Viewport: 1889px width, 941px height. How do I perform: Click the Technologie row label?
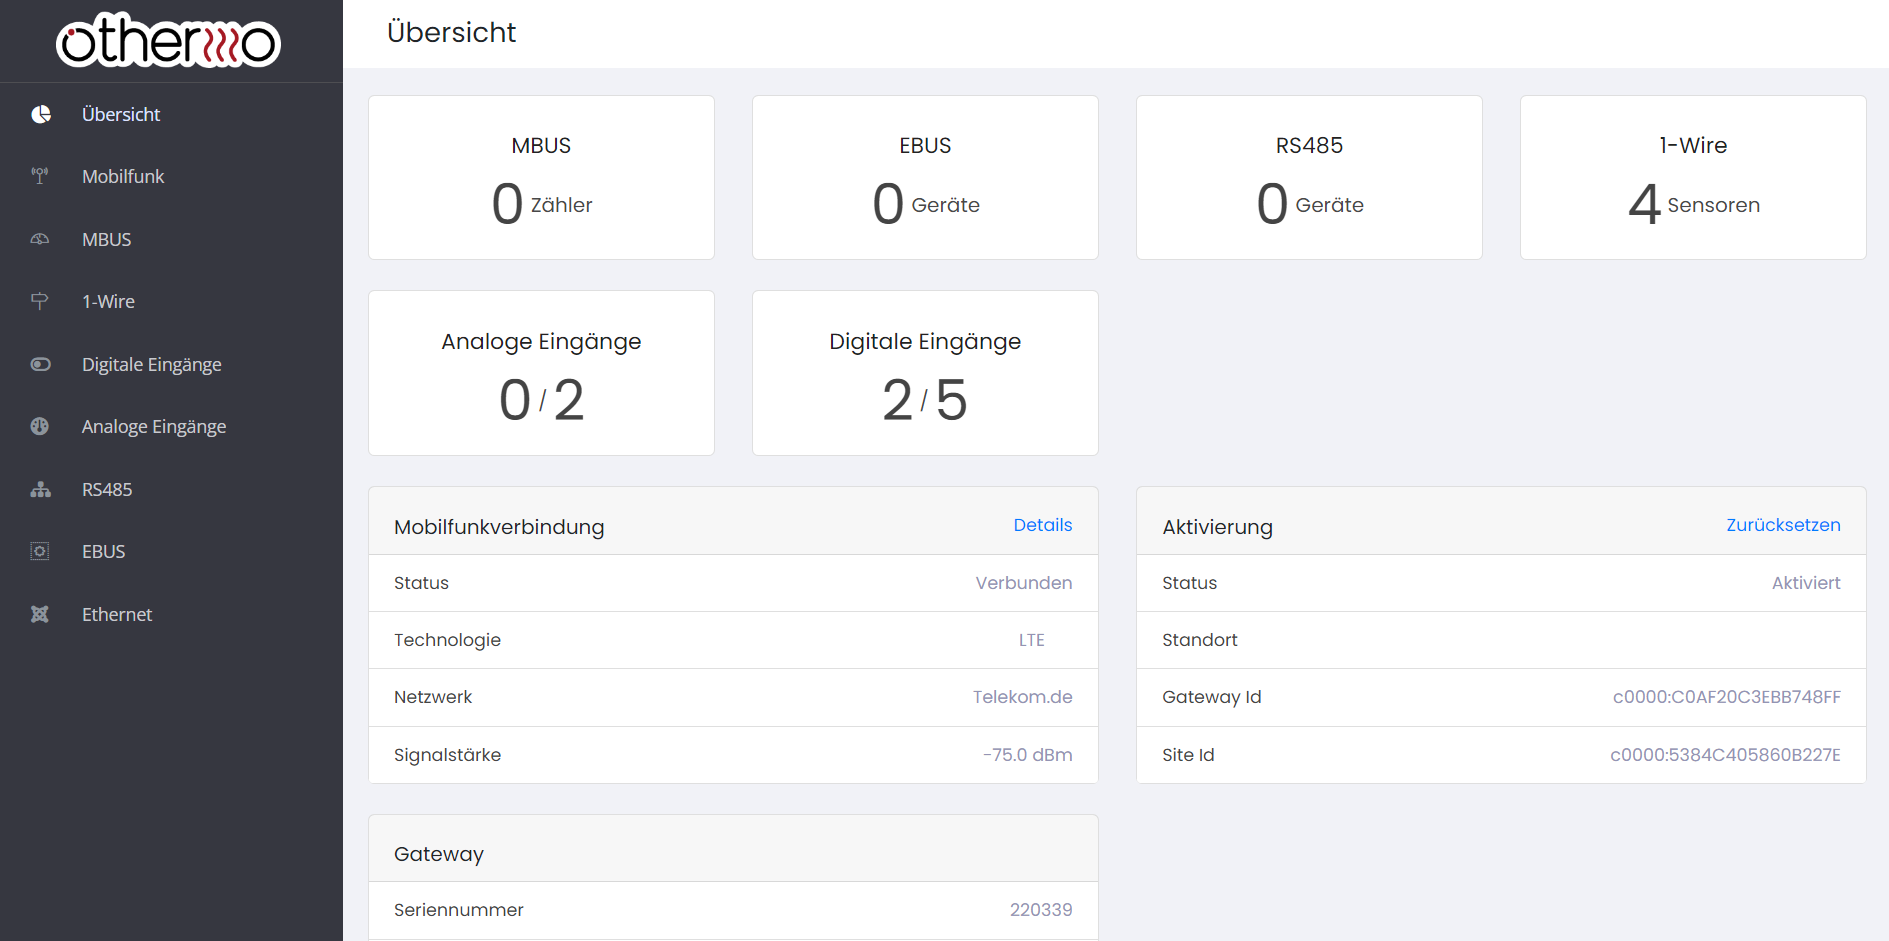447,640
